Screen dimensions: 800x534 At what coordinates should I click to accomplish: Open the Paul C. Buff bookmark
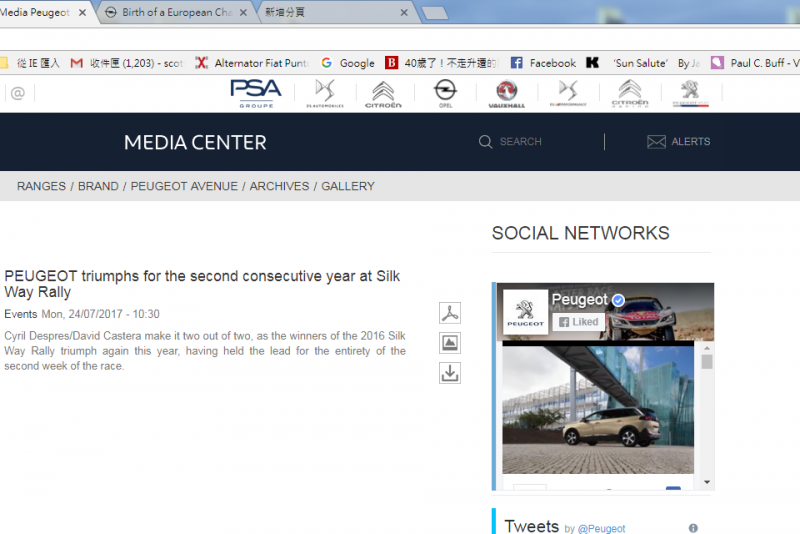pos(755,63)
